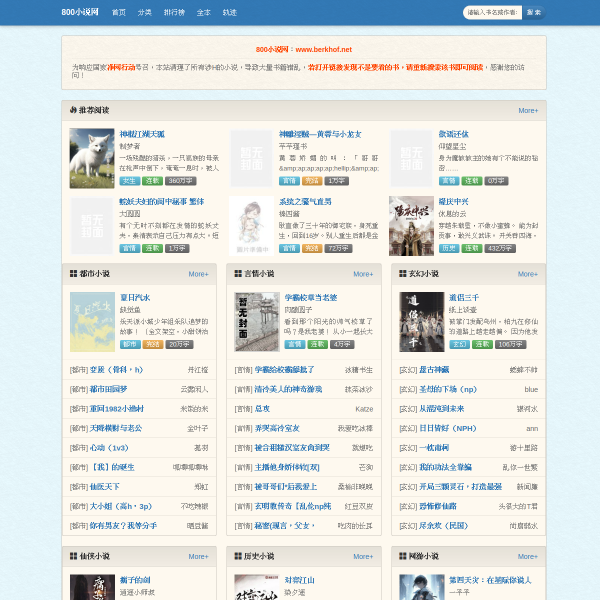The image size is (600, 600).
Task: Open the last item of the top navigation bar
Action: (x=230, y=13)
